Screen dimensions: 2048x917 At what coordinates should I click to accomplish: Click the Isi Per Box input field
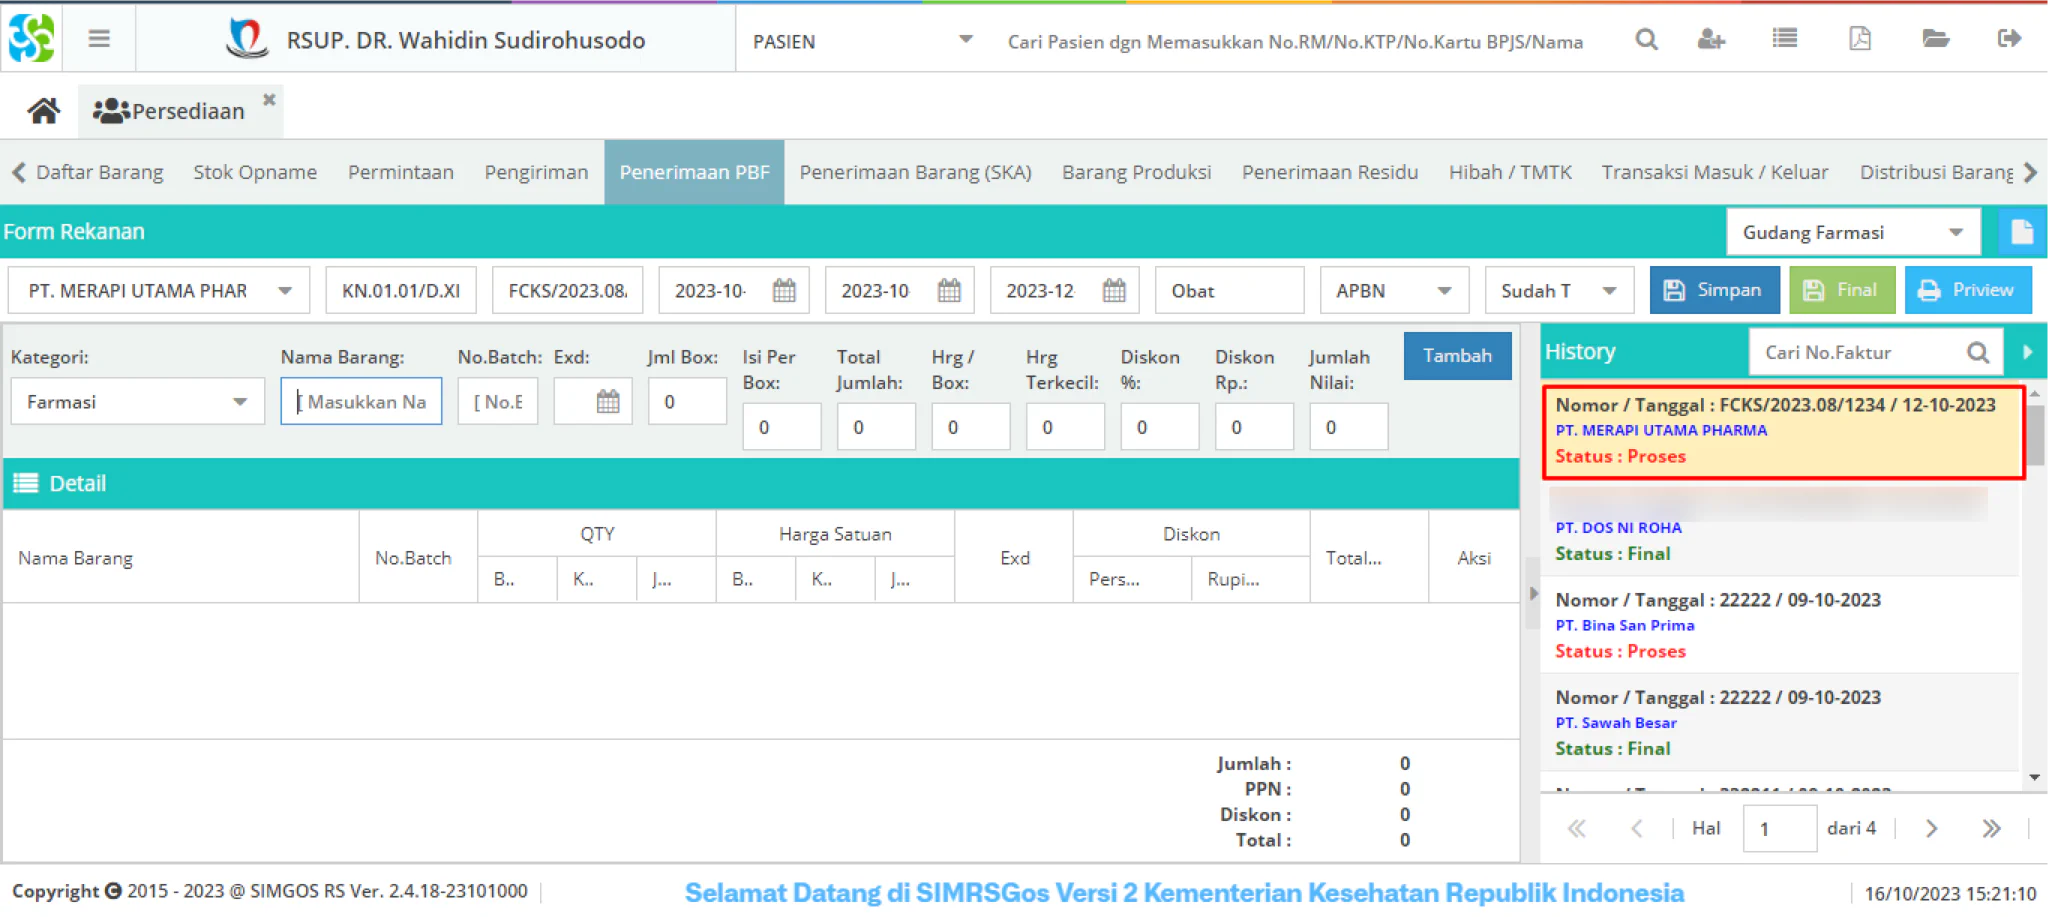click(782, 427)
